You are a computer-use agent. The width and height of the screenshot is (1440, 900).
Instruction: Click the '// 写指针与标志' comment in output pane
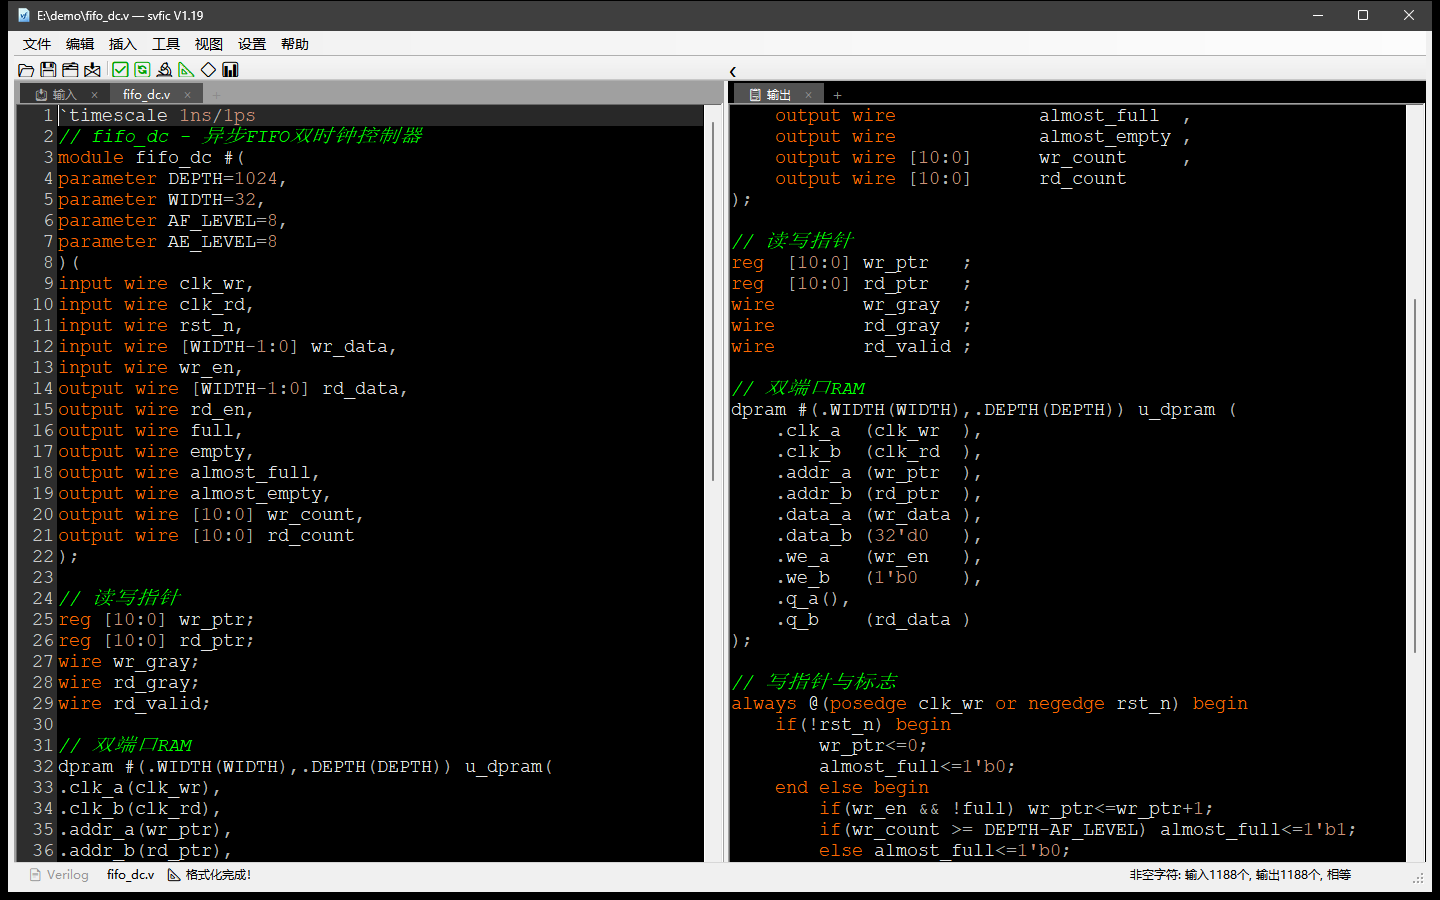click(x=815, y=682)
